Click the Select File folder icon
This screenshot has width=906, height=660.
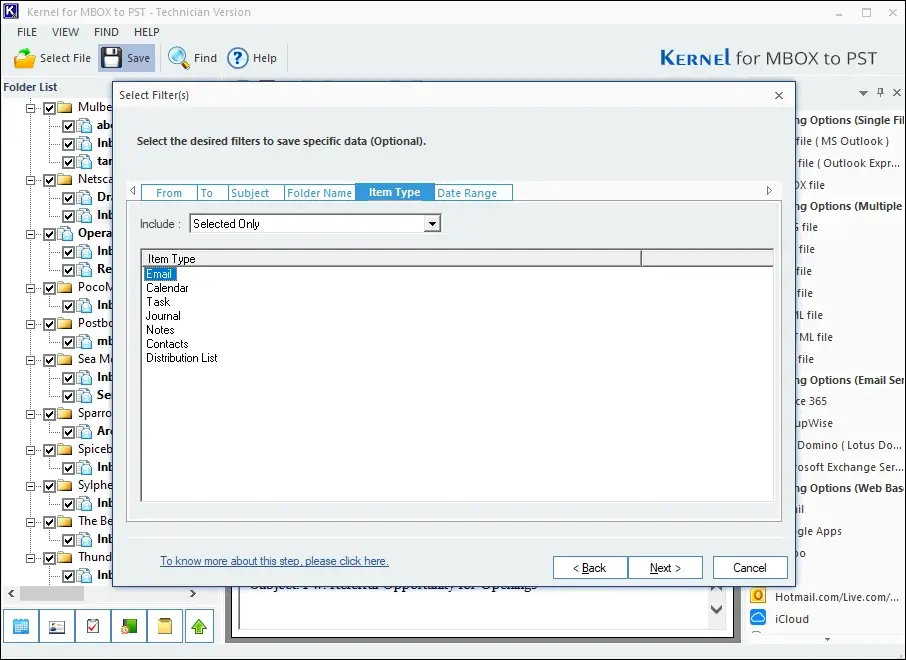[24, 58]
